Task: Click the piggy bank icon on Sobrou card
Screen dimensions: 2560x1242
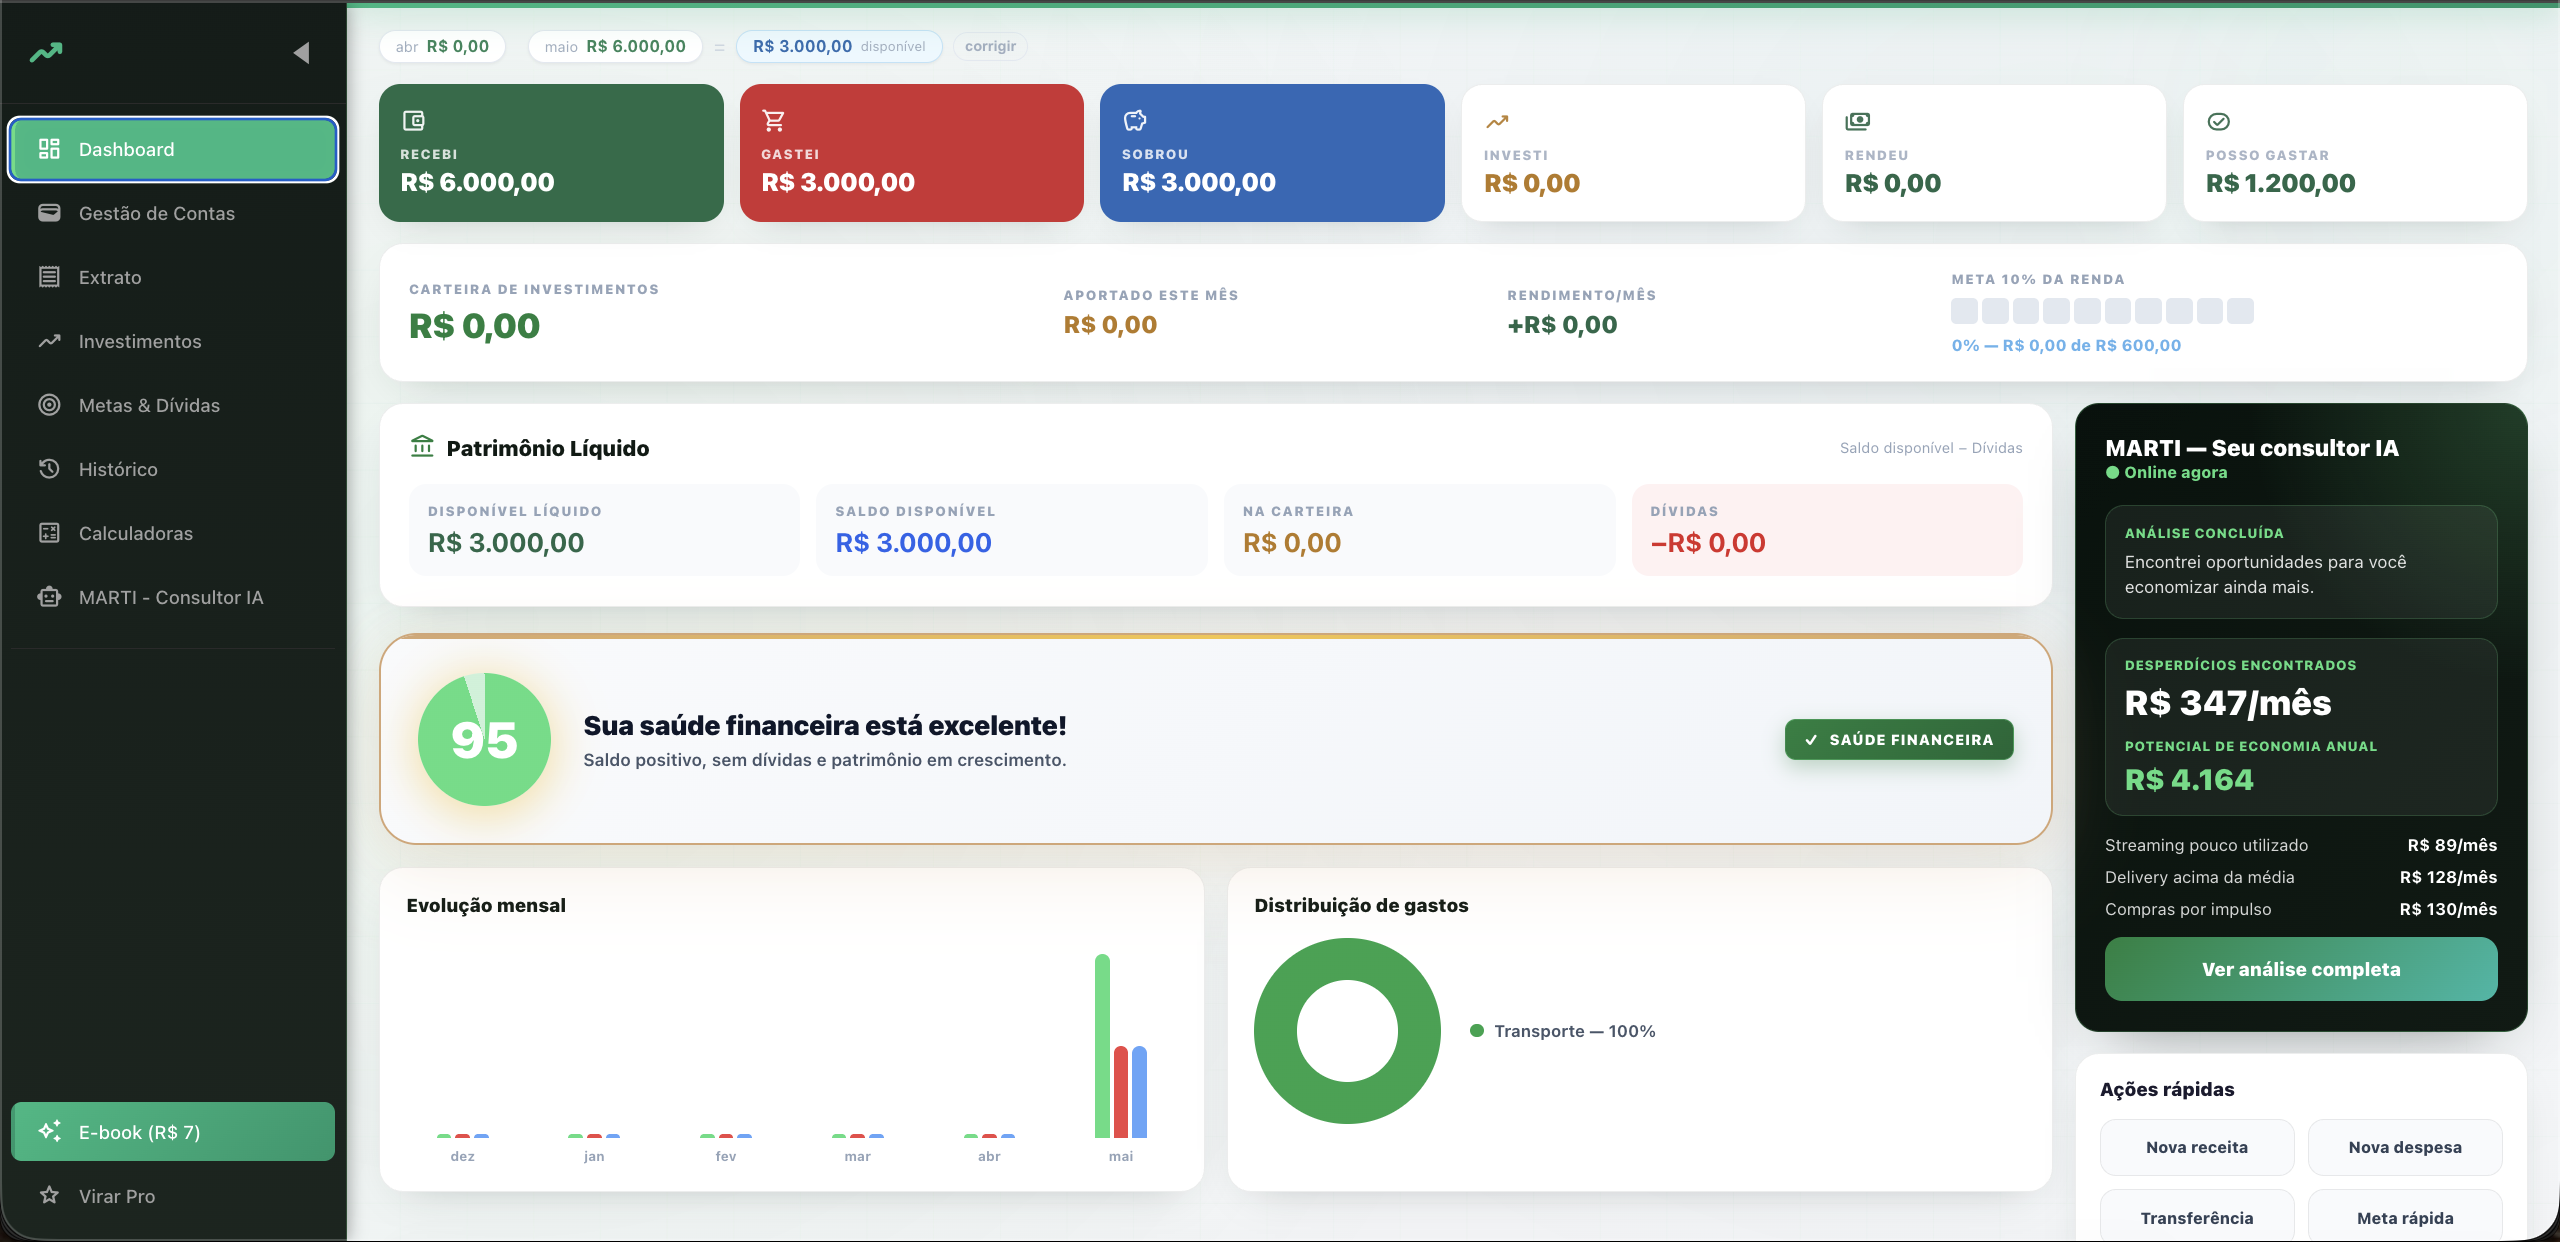Action: 1135,121
